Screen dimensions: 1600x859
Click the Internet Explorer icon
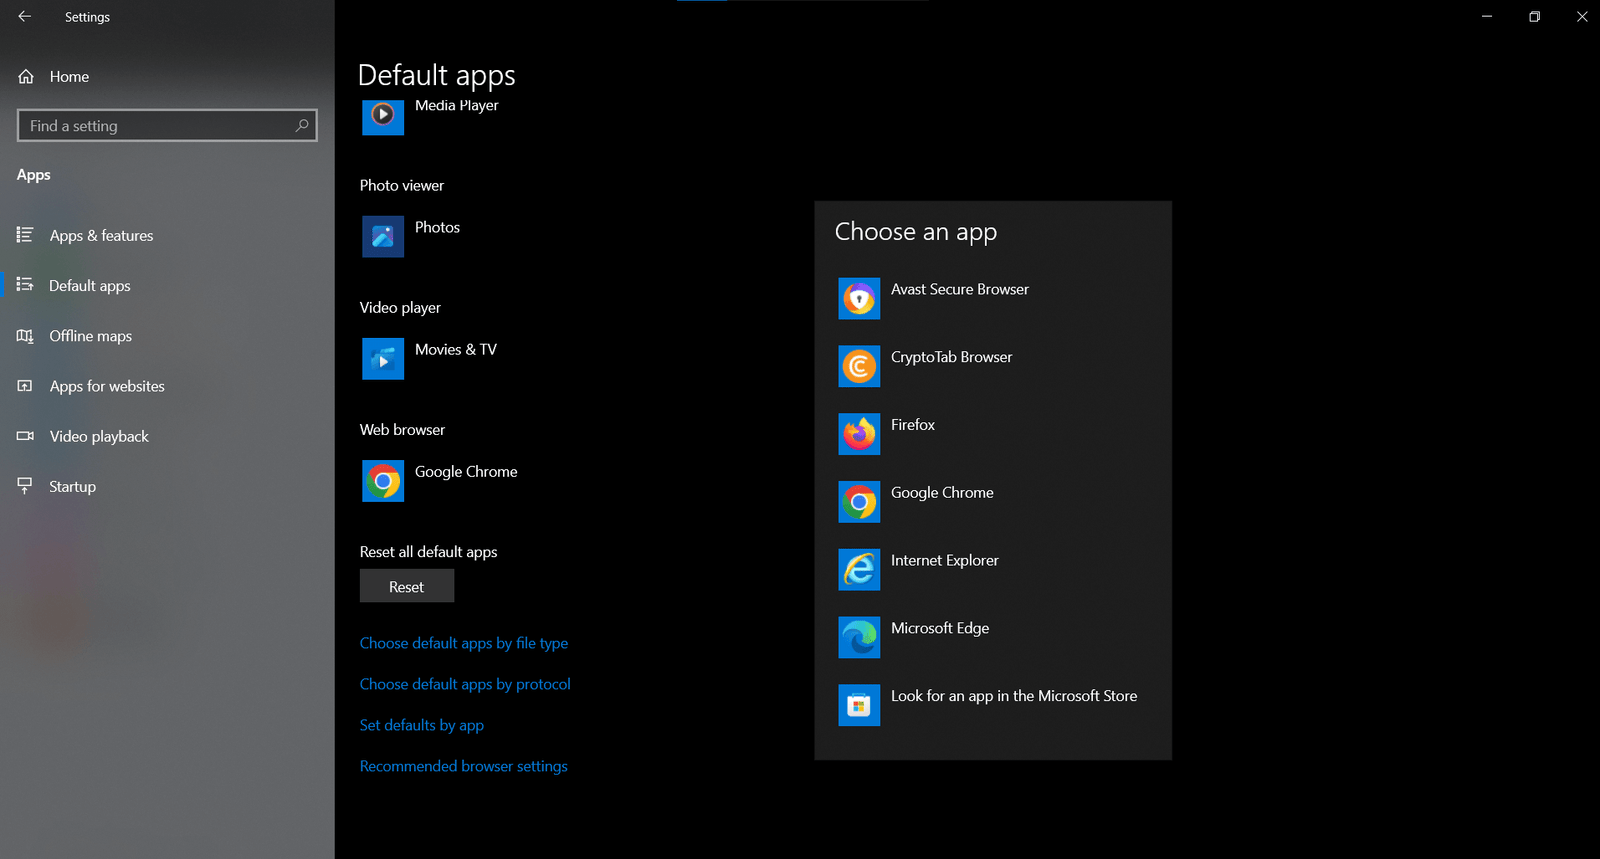(859, 570)
